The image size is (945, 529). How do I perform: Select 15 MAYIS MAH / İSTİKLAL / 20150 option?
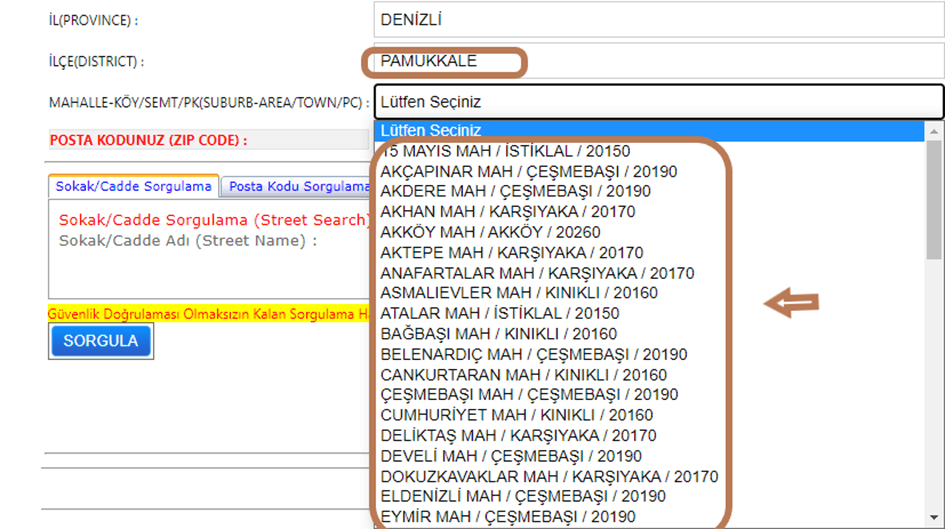tap(506, 151)
